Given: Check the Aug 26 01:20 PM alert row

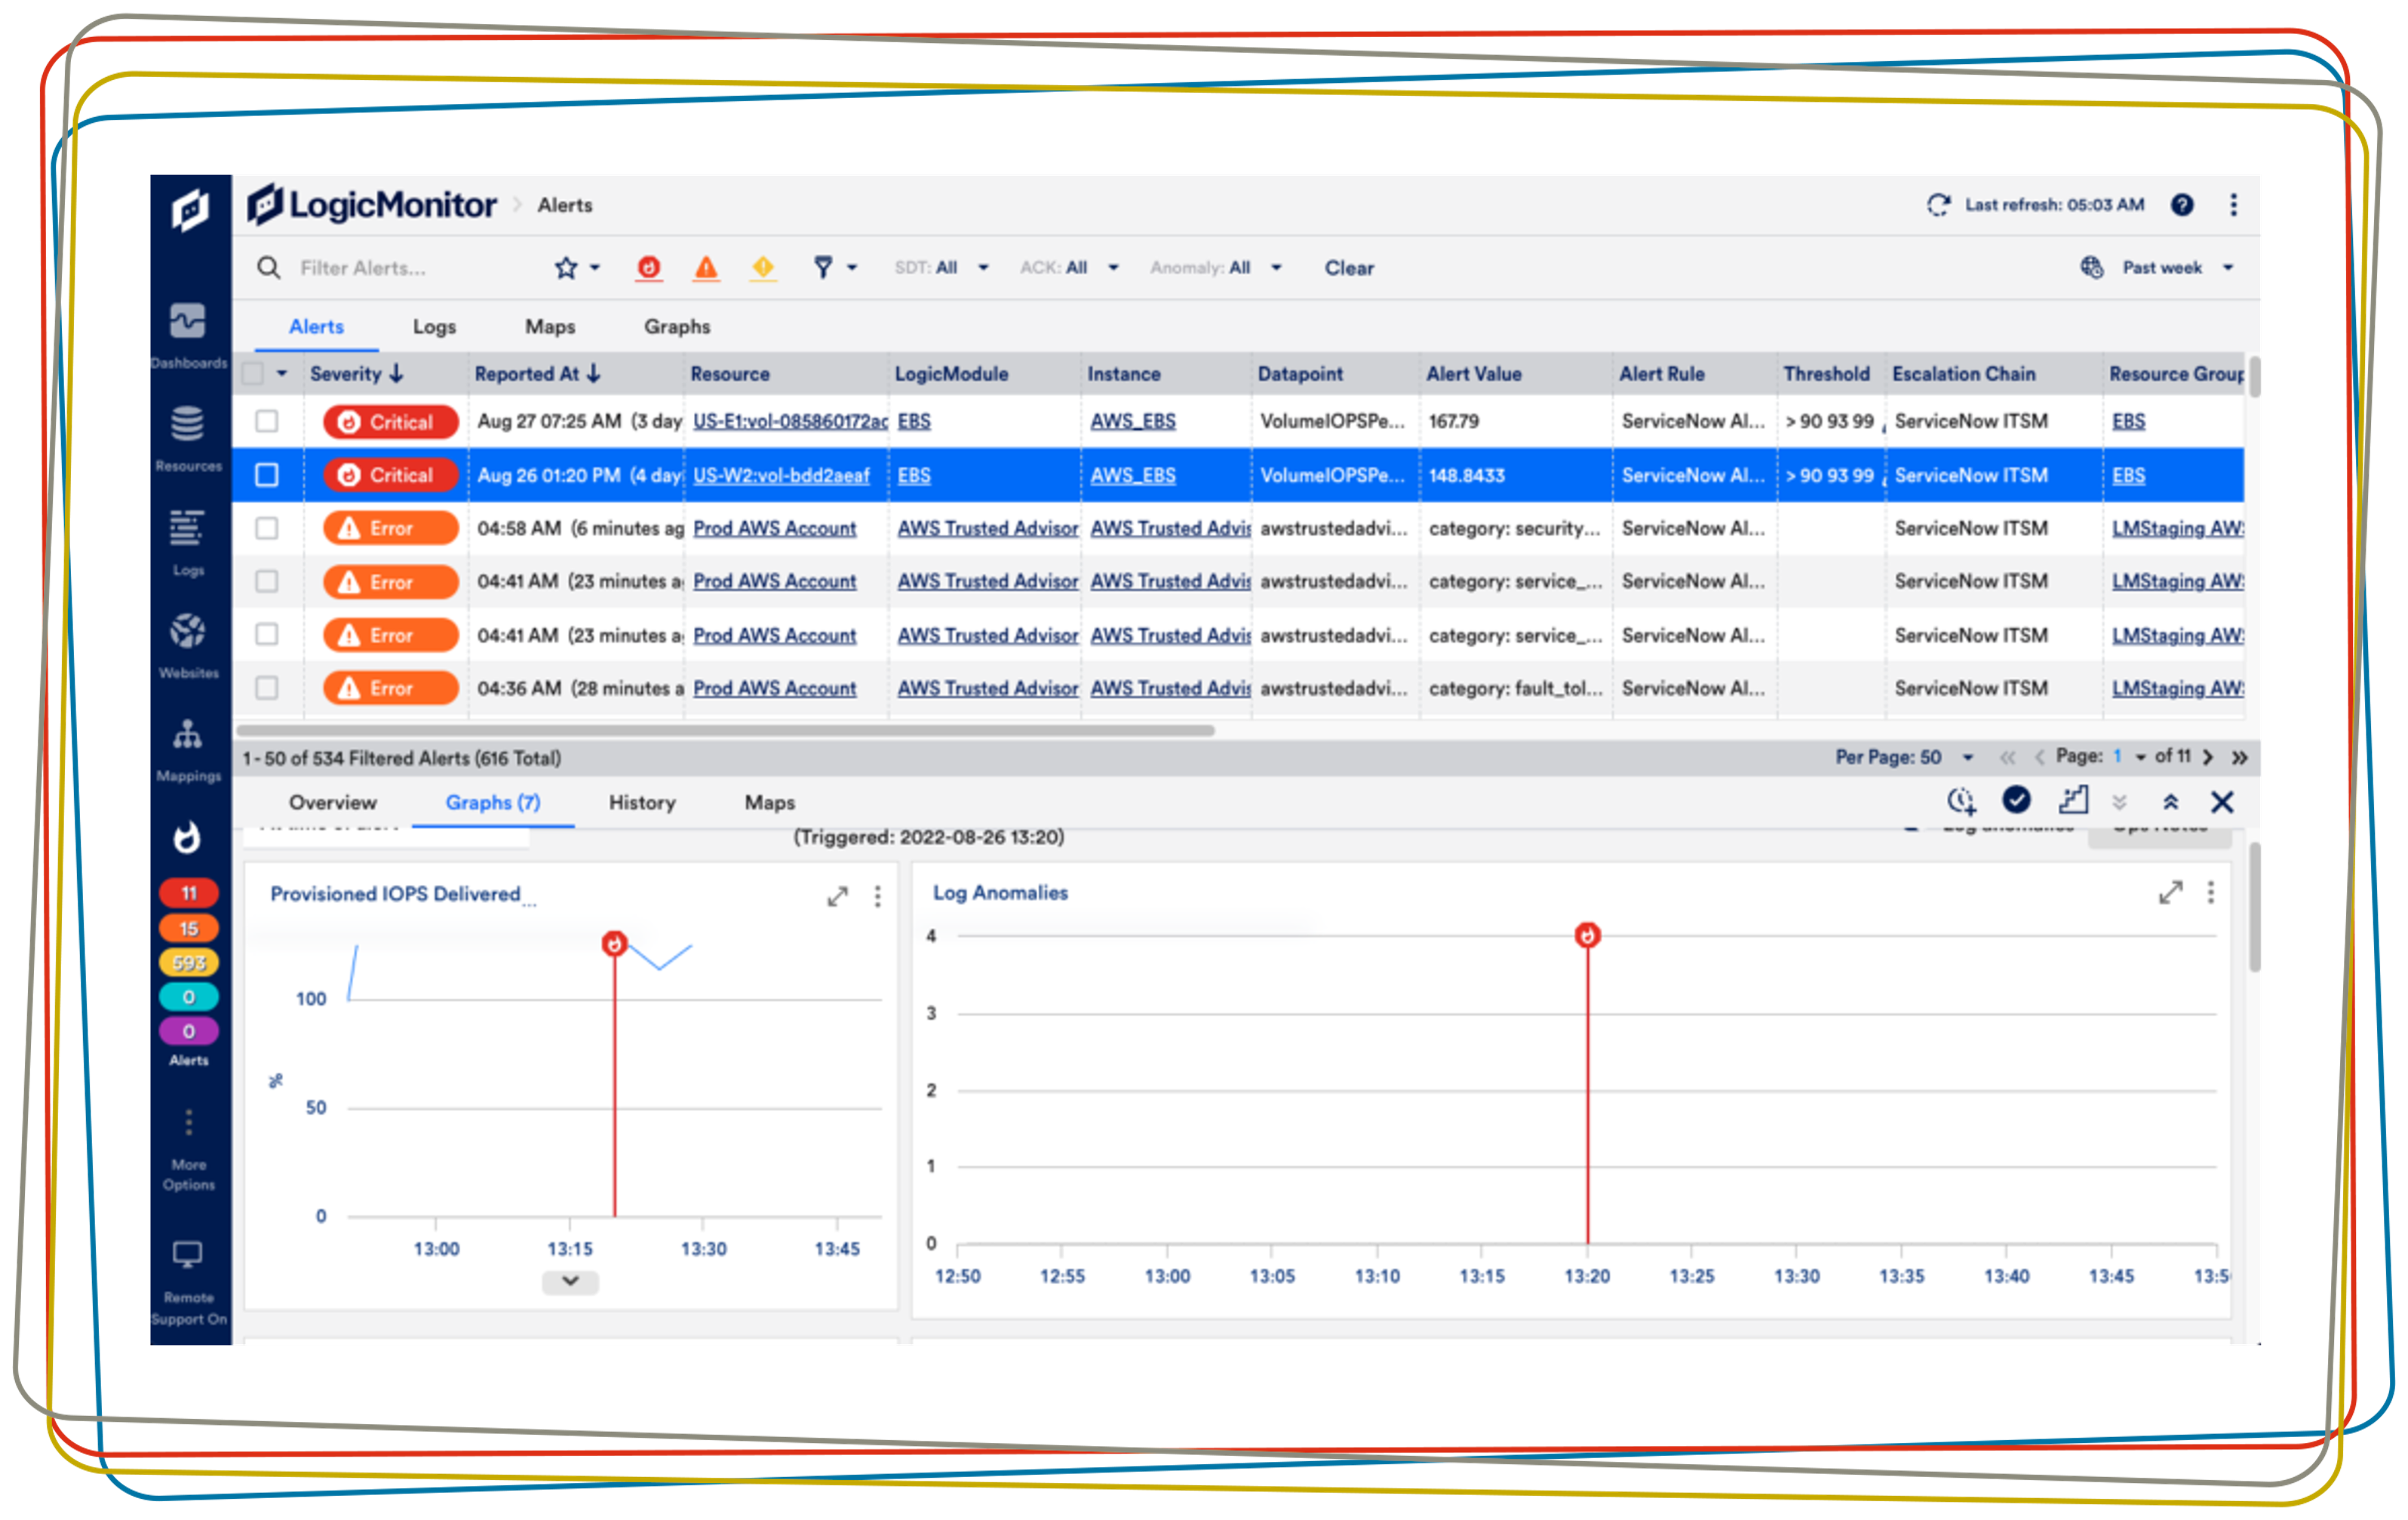Looking at the screenshot, I should (x=267, y=475).
